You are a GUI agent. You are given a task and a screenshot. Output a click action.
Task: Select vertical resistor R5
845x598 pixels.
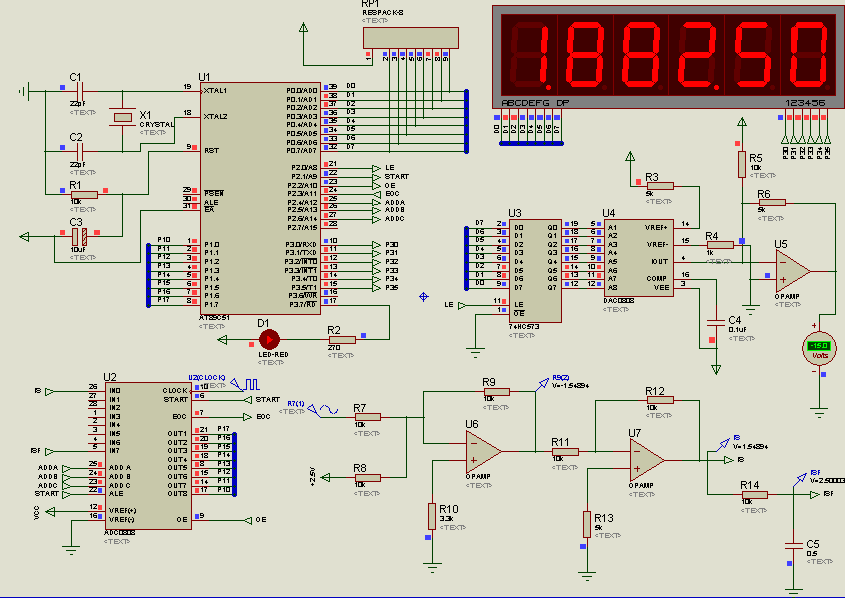point(742,164)
